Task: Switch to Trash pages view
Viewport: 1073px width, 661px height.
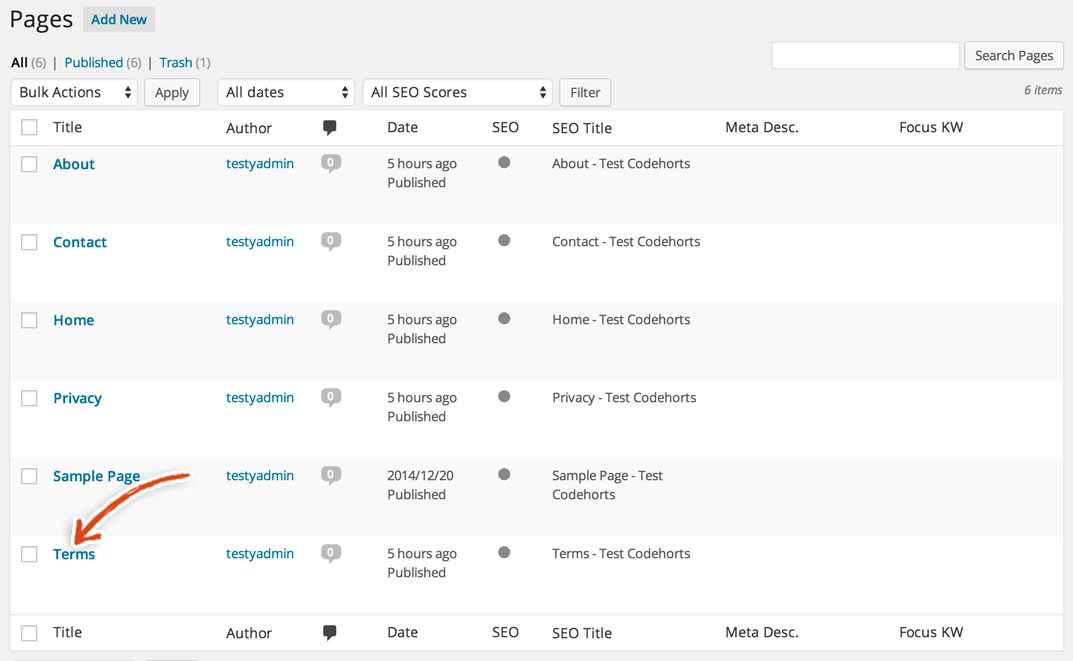Action: click(x=176, y=63)
